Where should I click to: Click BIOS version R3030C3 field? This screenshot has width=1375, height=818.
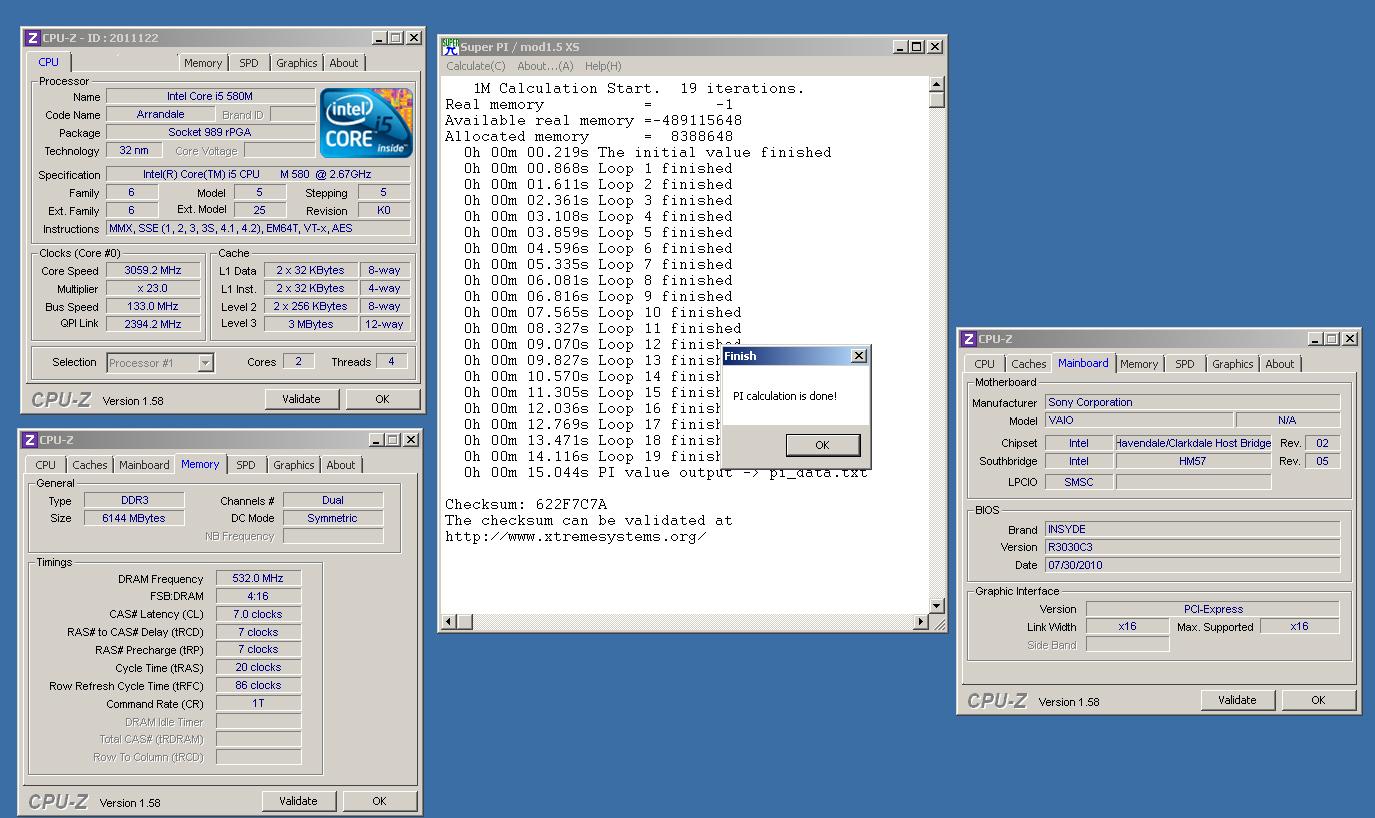coord(1192,547)
